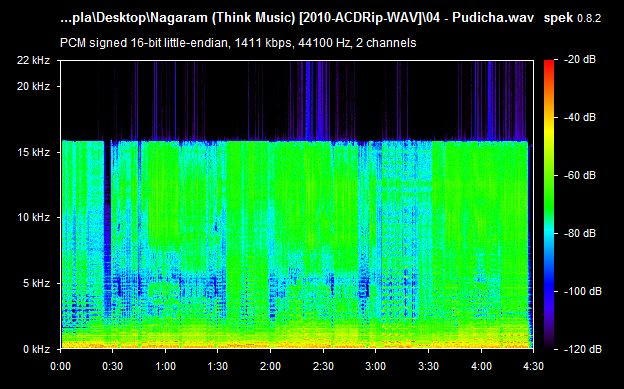Click the -60 dB green color scale level
The image size is (624, 389).
(x=580, y=175)
